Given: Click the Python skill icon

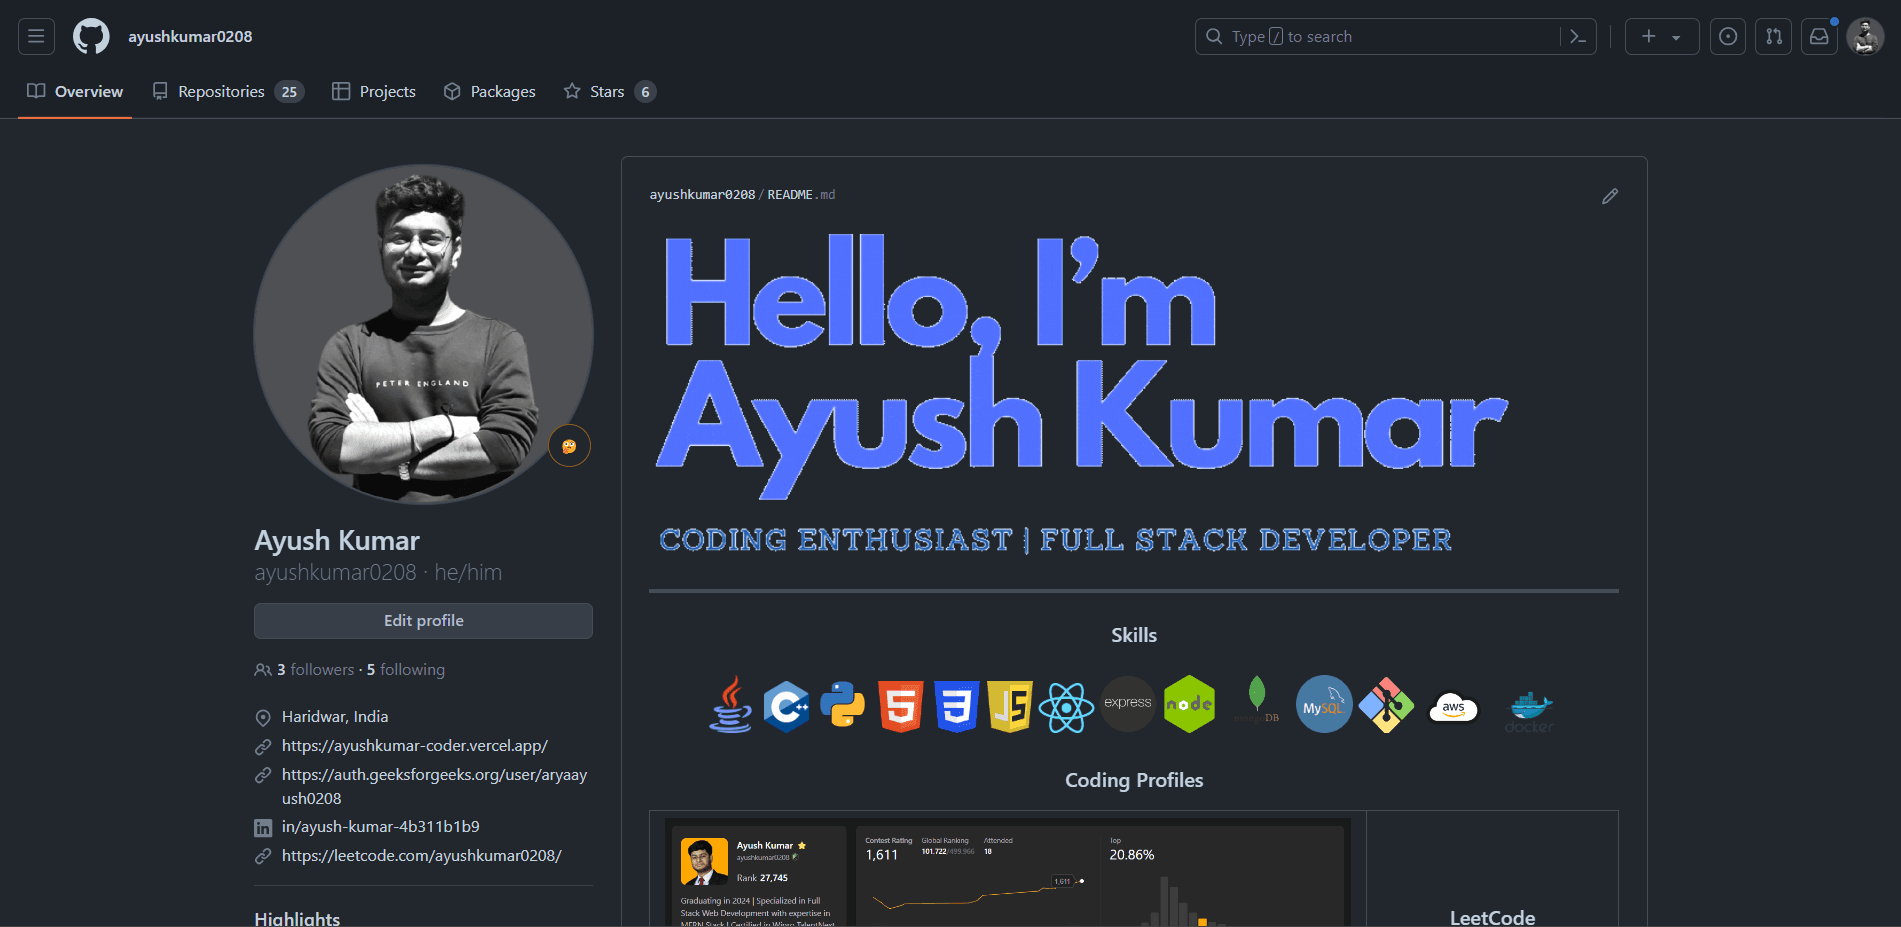Looking at the screenshot, I should 842,705.
